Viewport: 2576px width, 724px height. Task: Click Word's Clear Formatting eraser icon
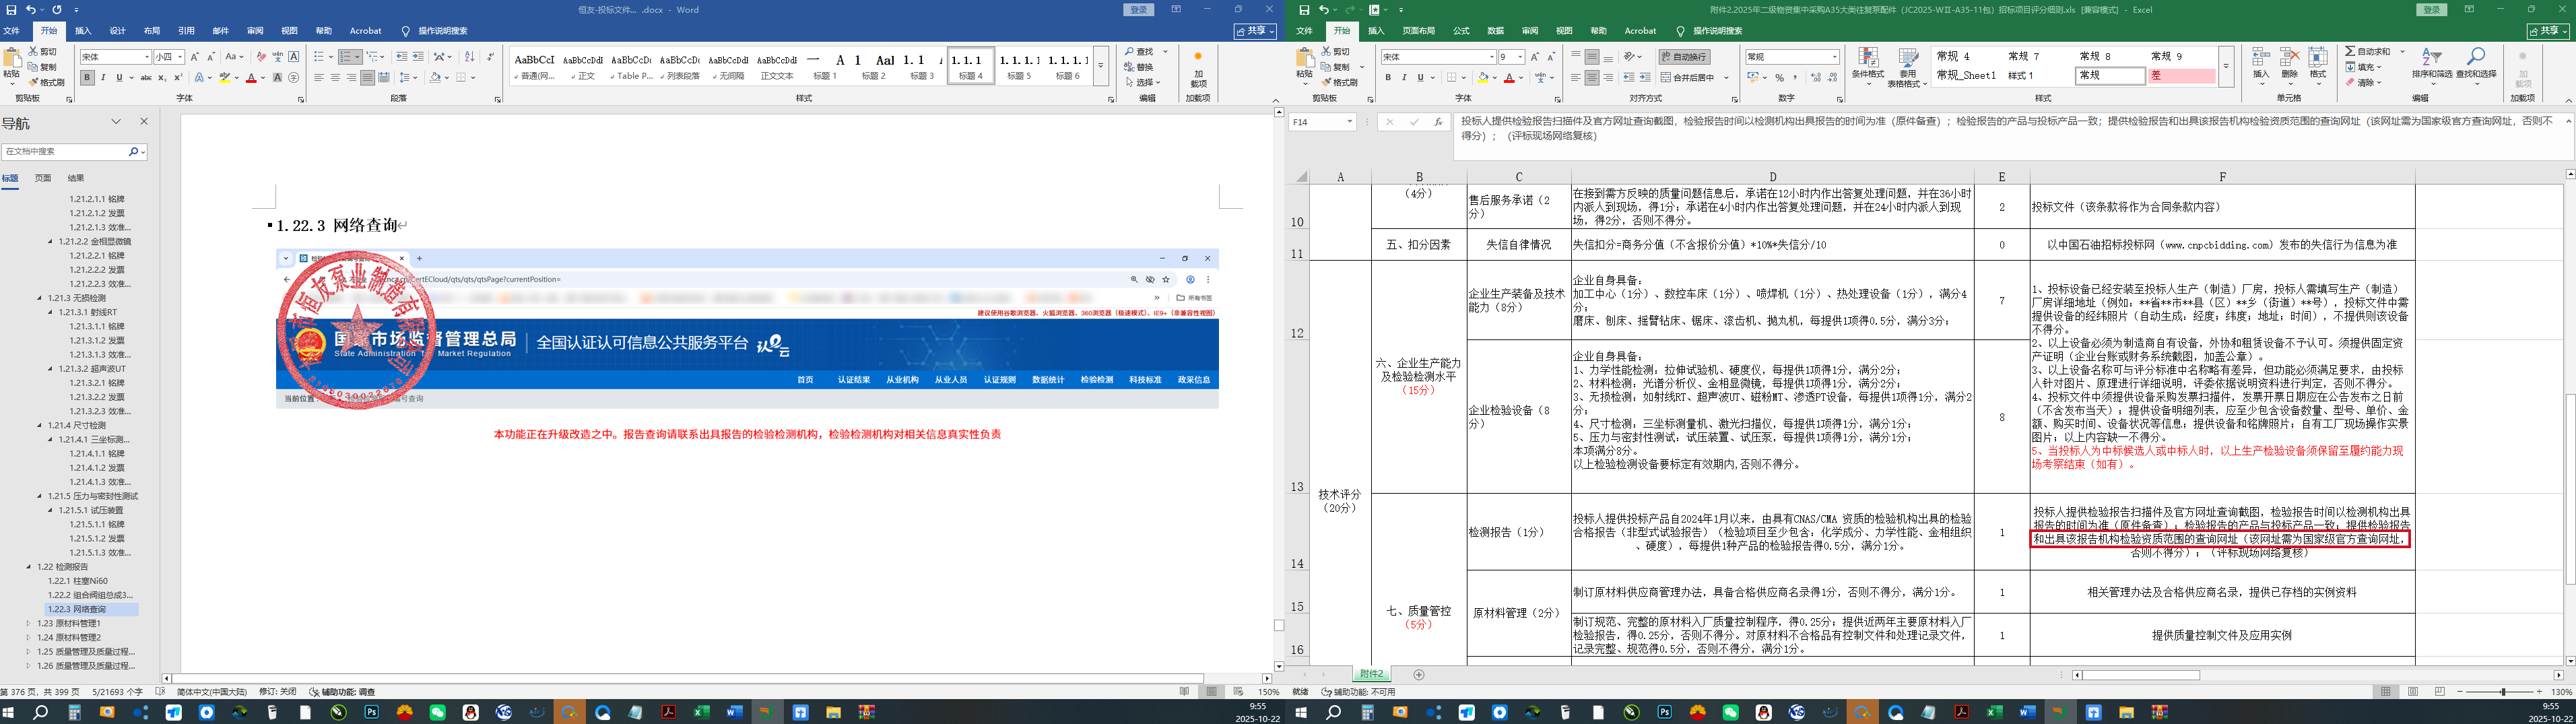(x=261, y=57)
